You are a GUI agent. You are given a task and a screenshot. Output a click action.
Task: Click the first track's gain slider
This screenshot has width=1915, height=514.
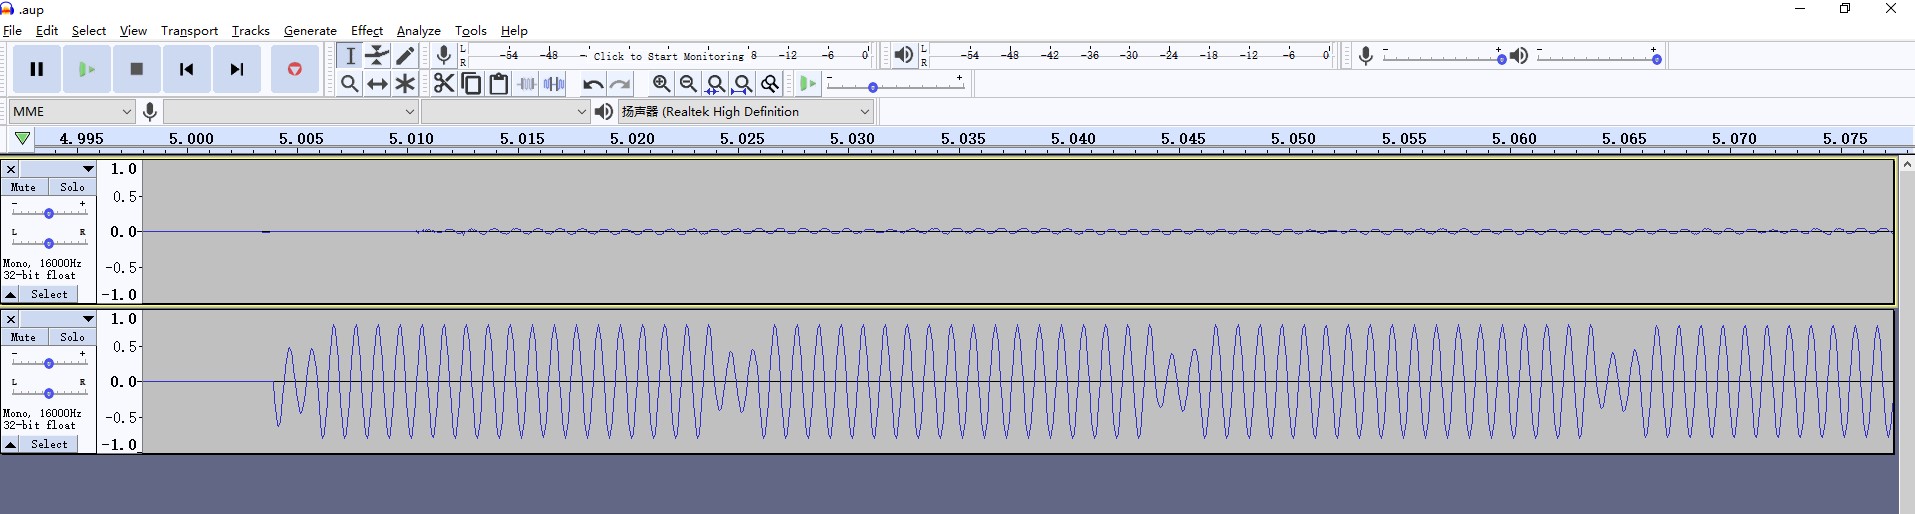tap(48, 213)
